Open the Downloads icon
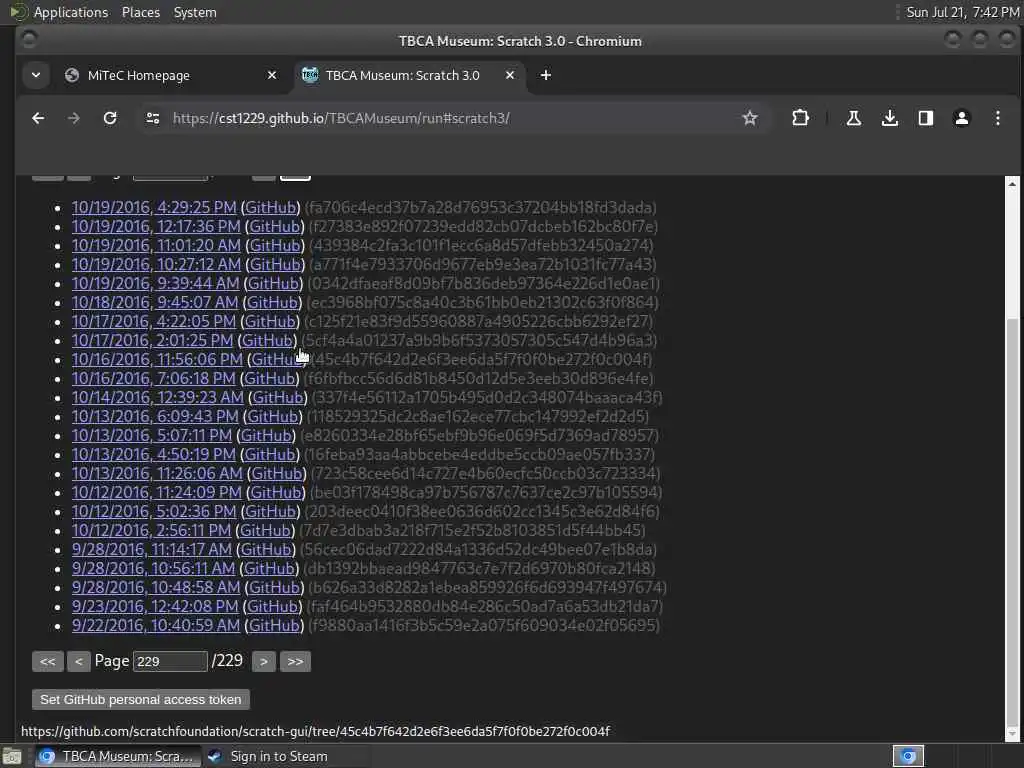This screenshot has width=1024, height=768. tap(889, 118)
